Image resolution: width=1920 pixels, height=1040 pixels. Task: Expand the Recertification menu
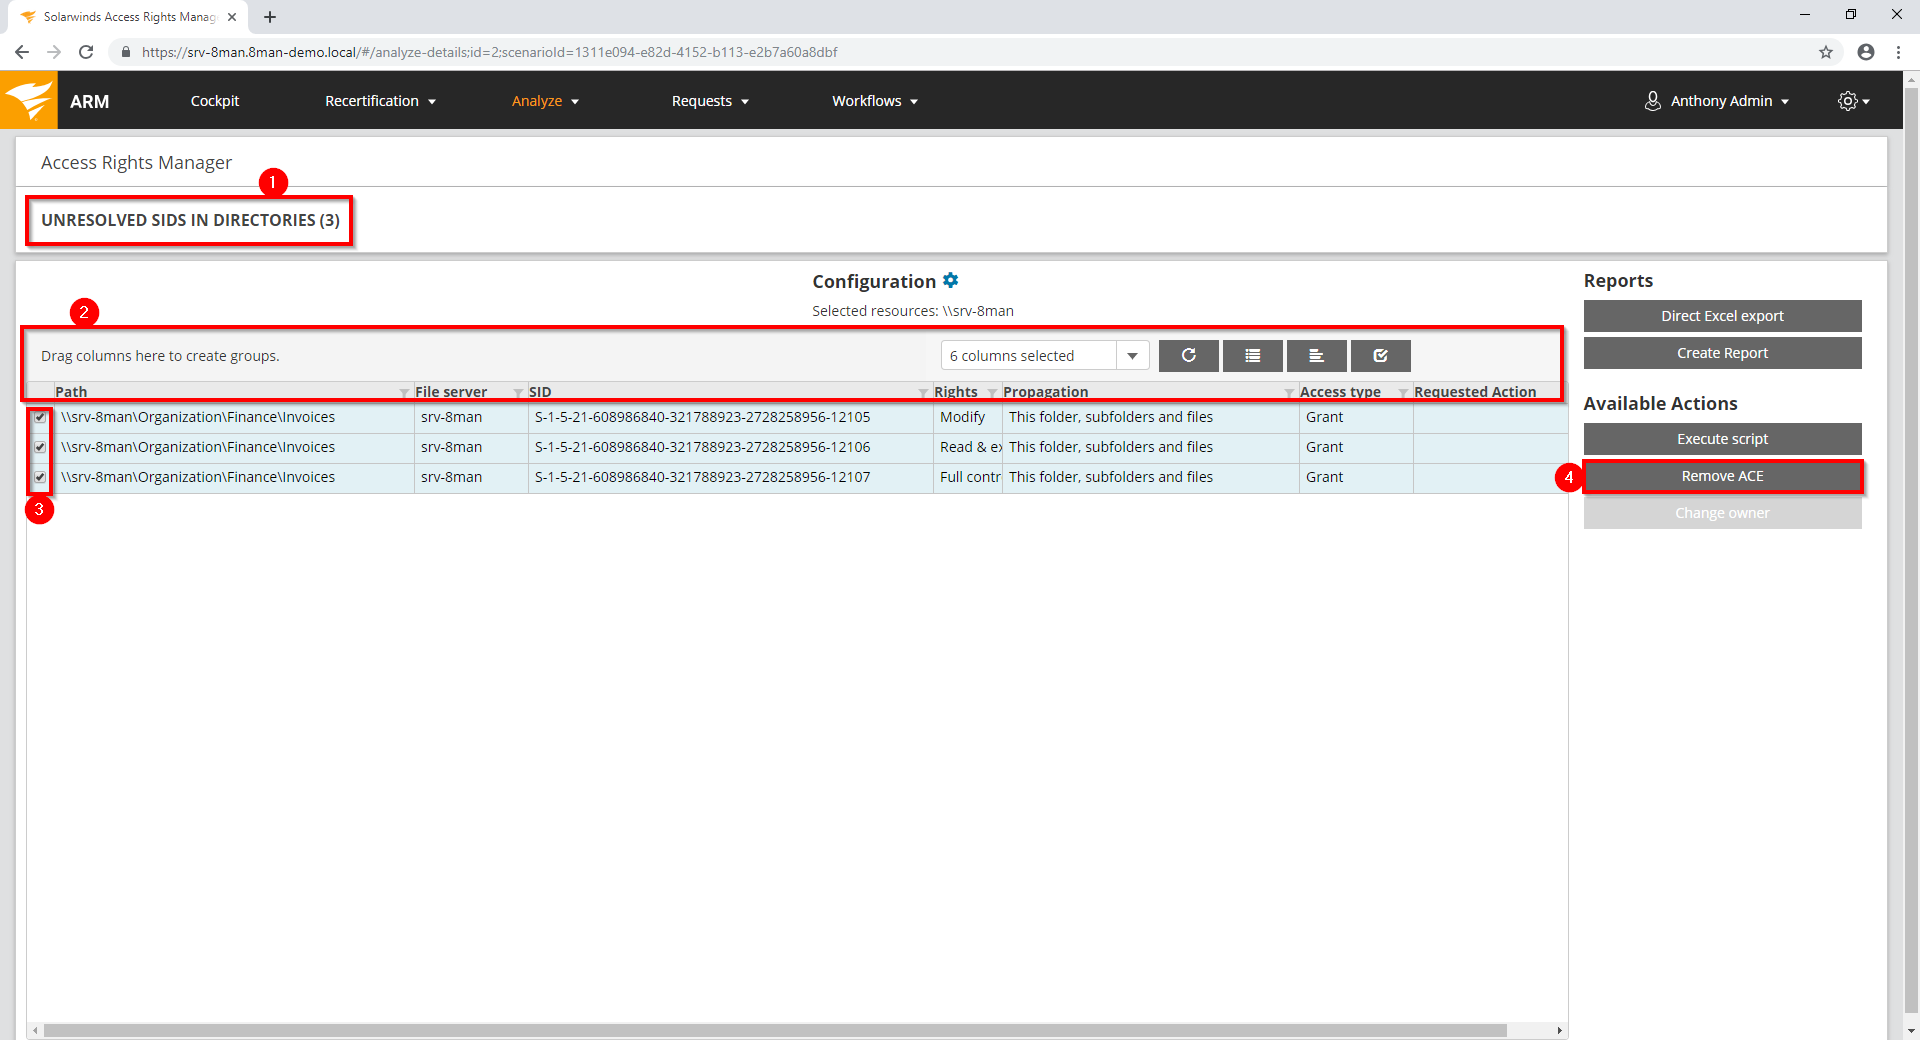pos(380,101)
